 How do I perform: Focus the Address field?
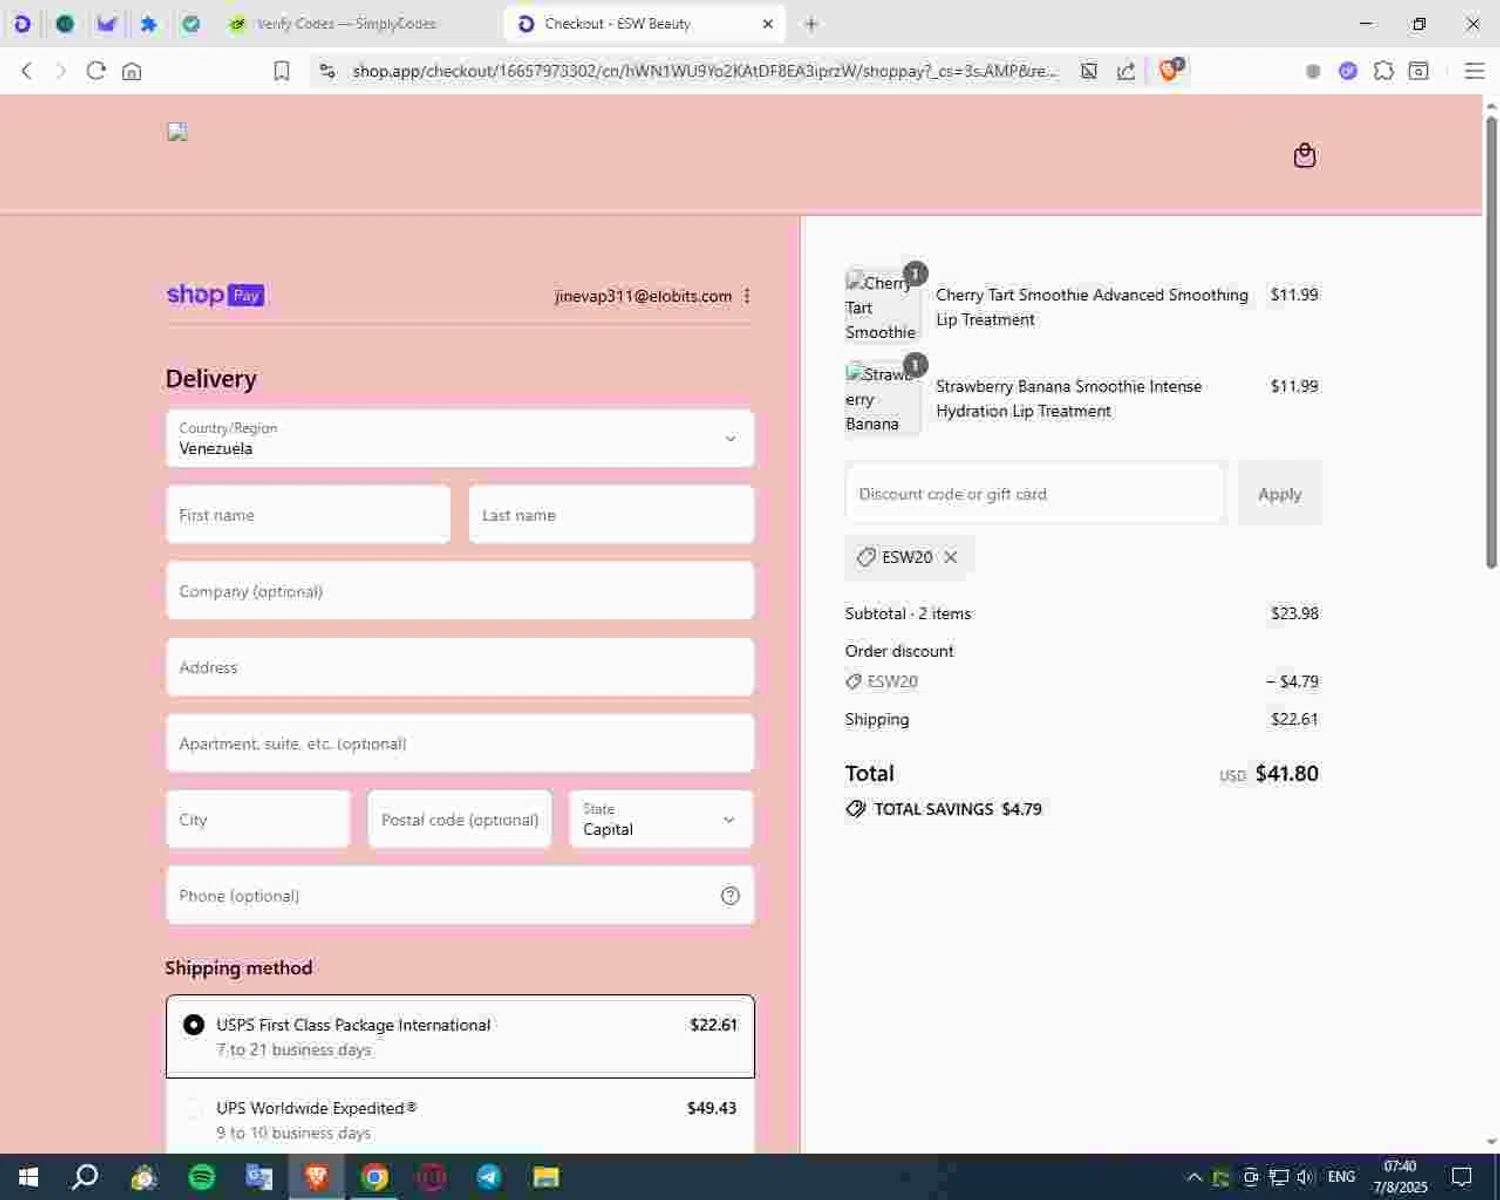(x=460, y=667)
